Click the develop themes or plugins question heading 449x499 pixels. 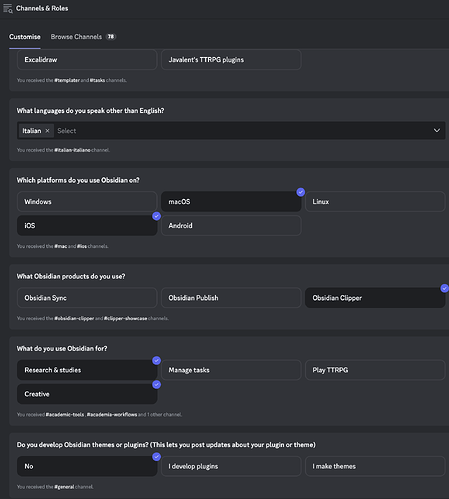coord(166,445)
